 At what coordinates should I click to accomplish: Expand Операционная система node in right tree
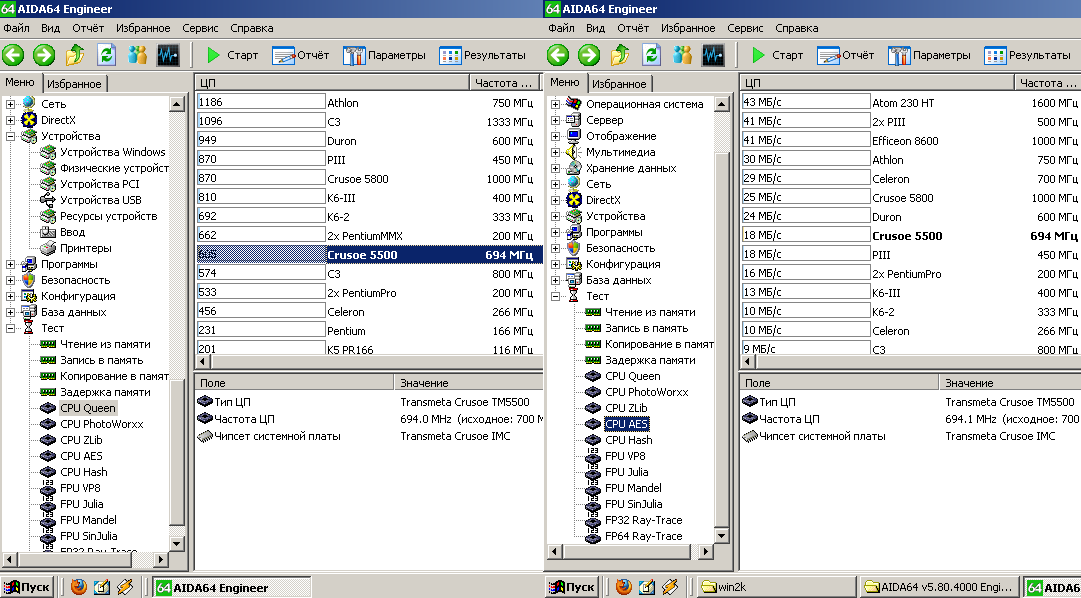tap(556, 104)
